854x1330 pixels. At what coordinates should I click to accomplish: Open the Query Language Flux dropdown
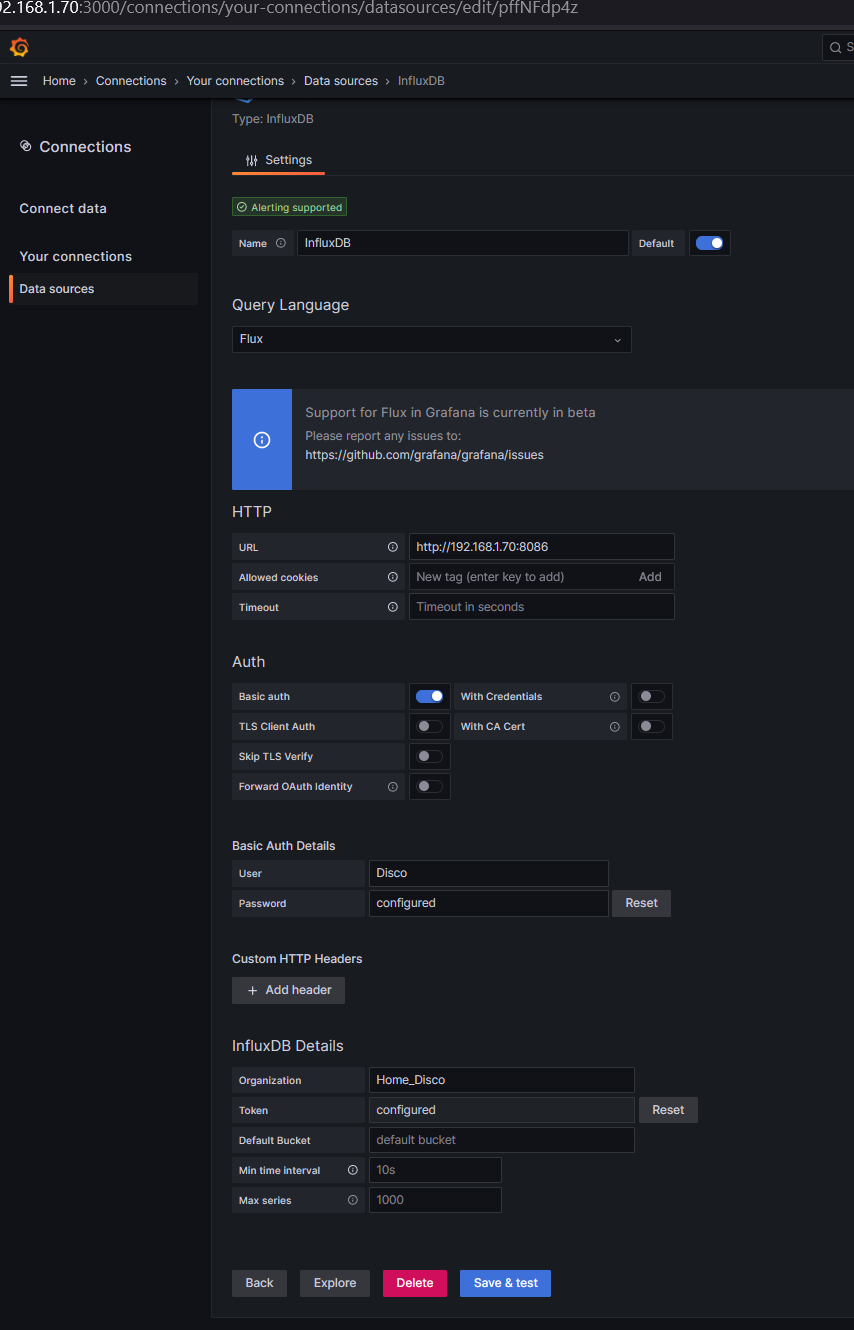[431, 339]
